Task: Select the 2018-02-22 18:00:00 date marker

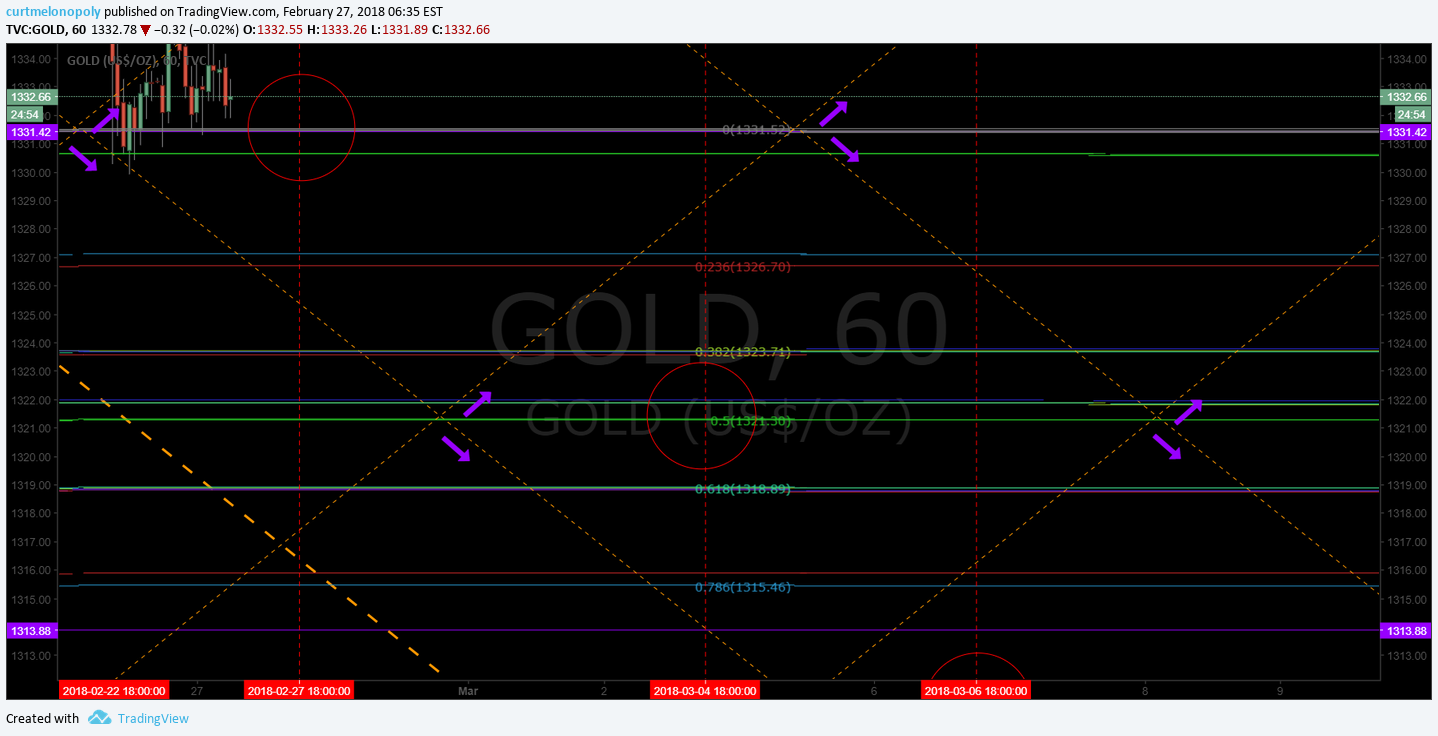Action: click(113, 691)
